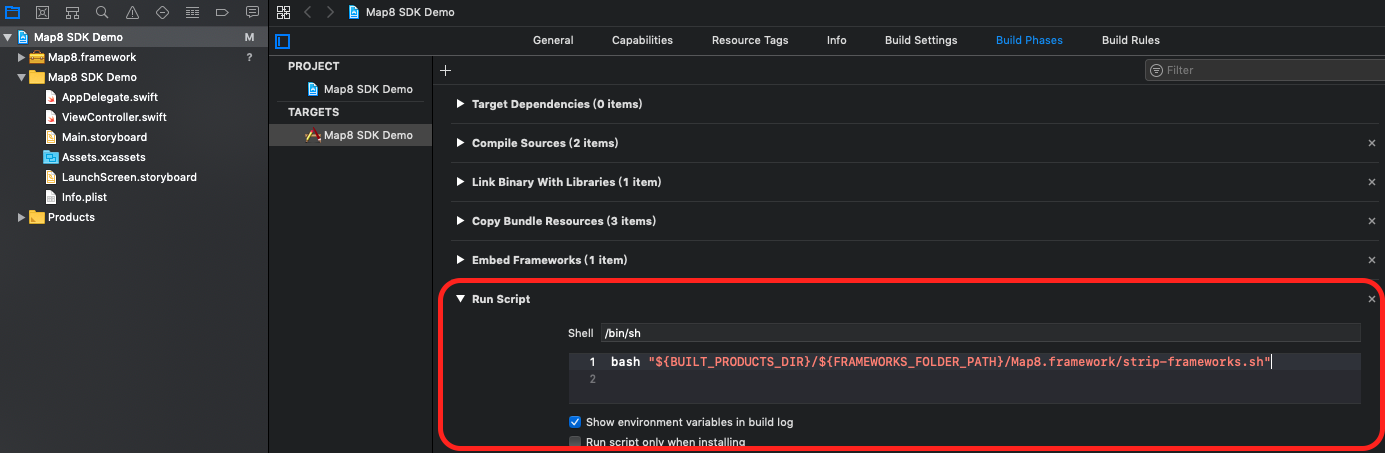Click the ? status beside Map8.framework

point(249,57)
